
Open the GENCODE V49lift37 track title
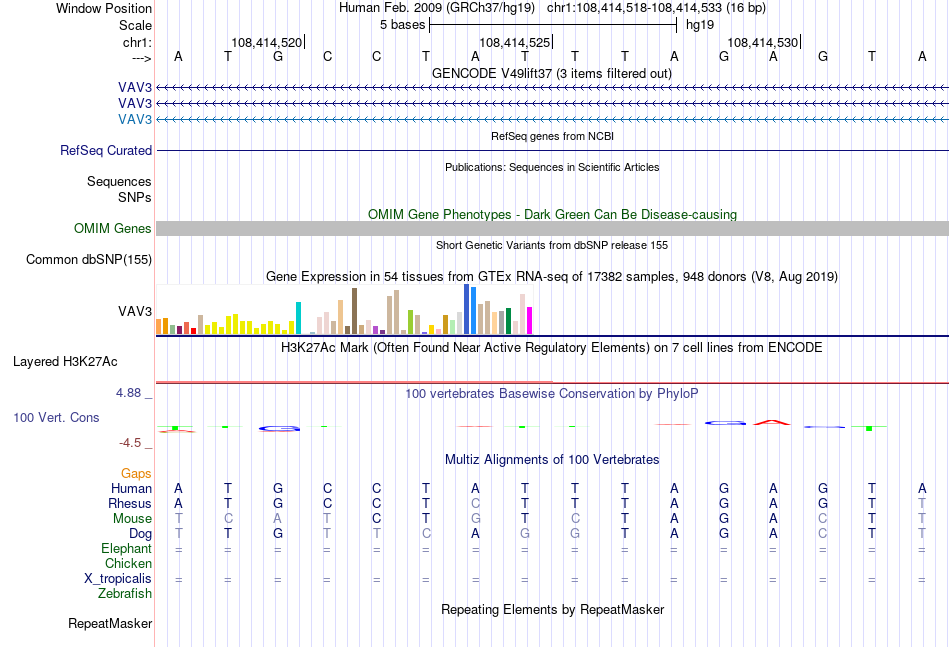pos(552,73)
